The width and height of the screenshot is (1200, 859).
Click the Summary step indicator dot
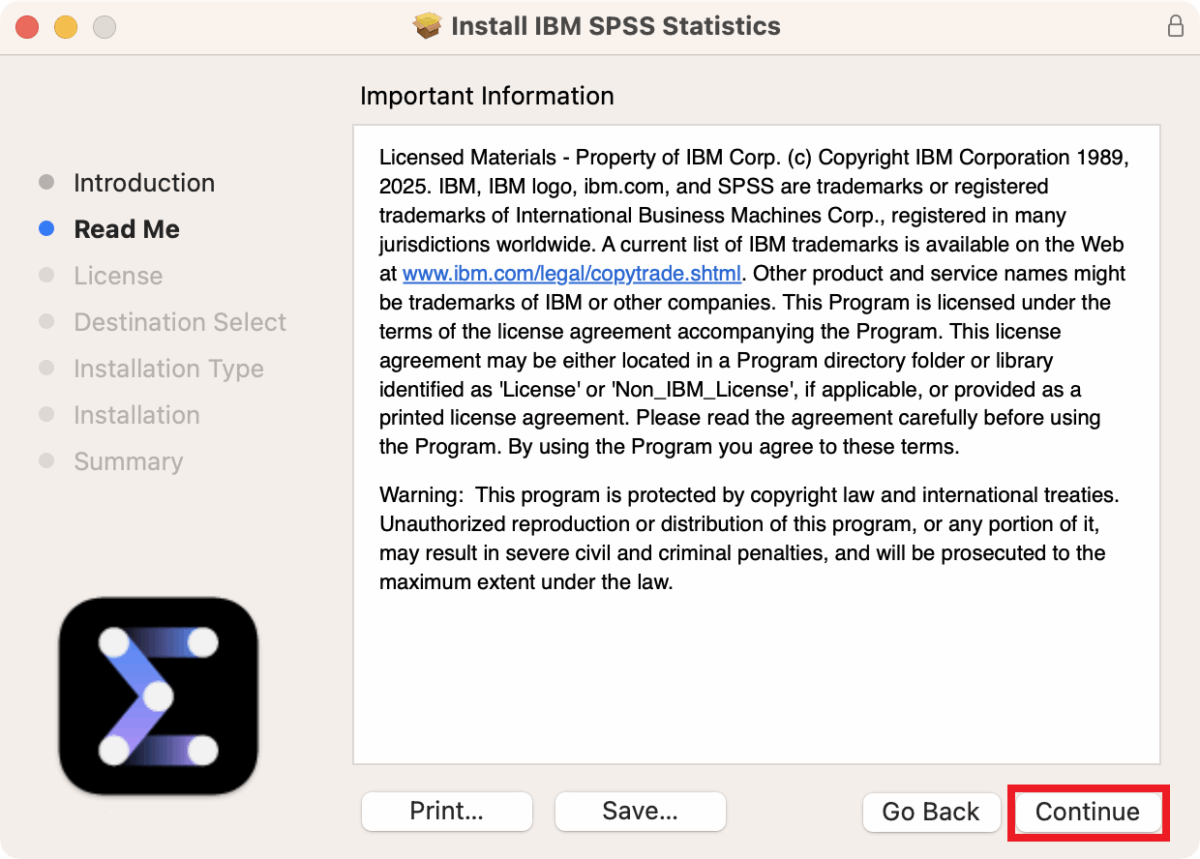(x=47, y=461)
